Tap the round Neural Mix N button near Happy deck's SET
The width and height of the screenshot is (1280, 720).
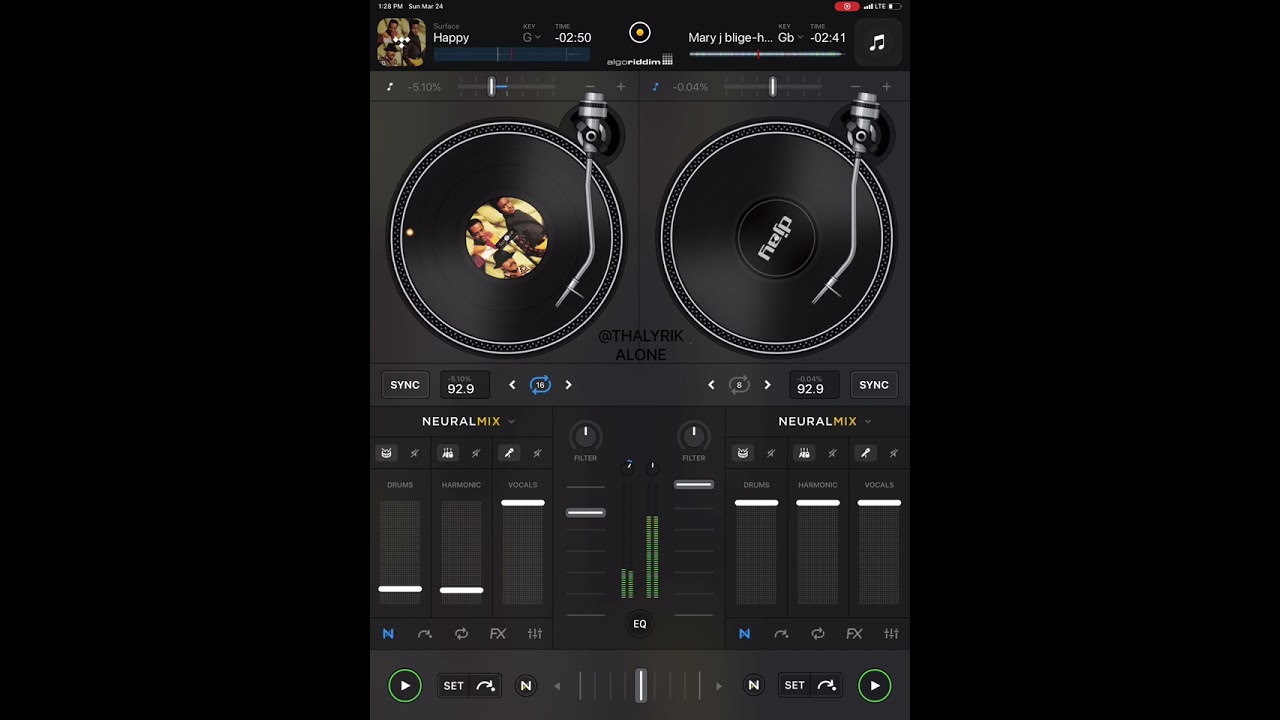tap(526, 685)
